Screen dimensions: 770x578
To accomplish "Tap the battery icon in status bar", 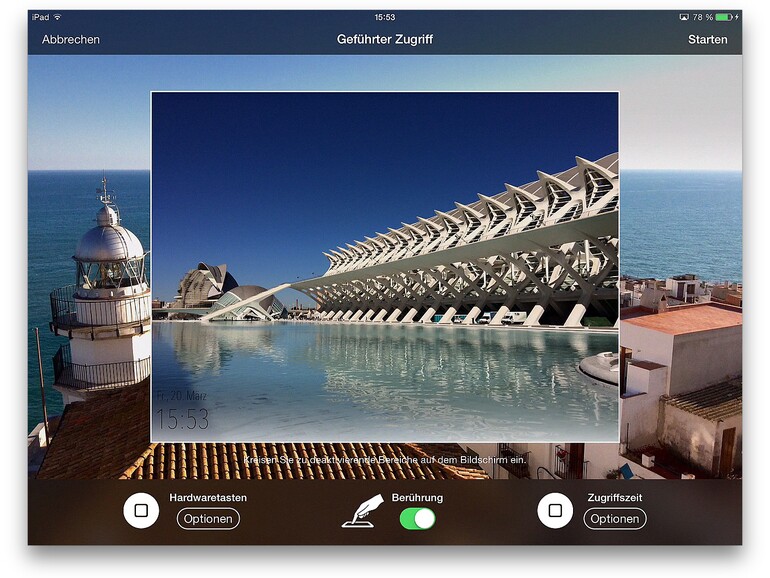I will [x=724, y=17].
